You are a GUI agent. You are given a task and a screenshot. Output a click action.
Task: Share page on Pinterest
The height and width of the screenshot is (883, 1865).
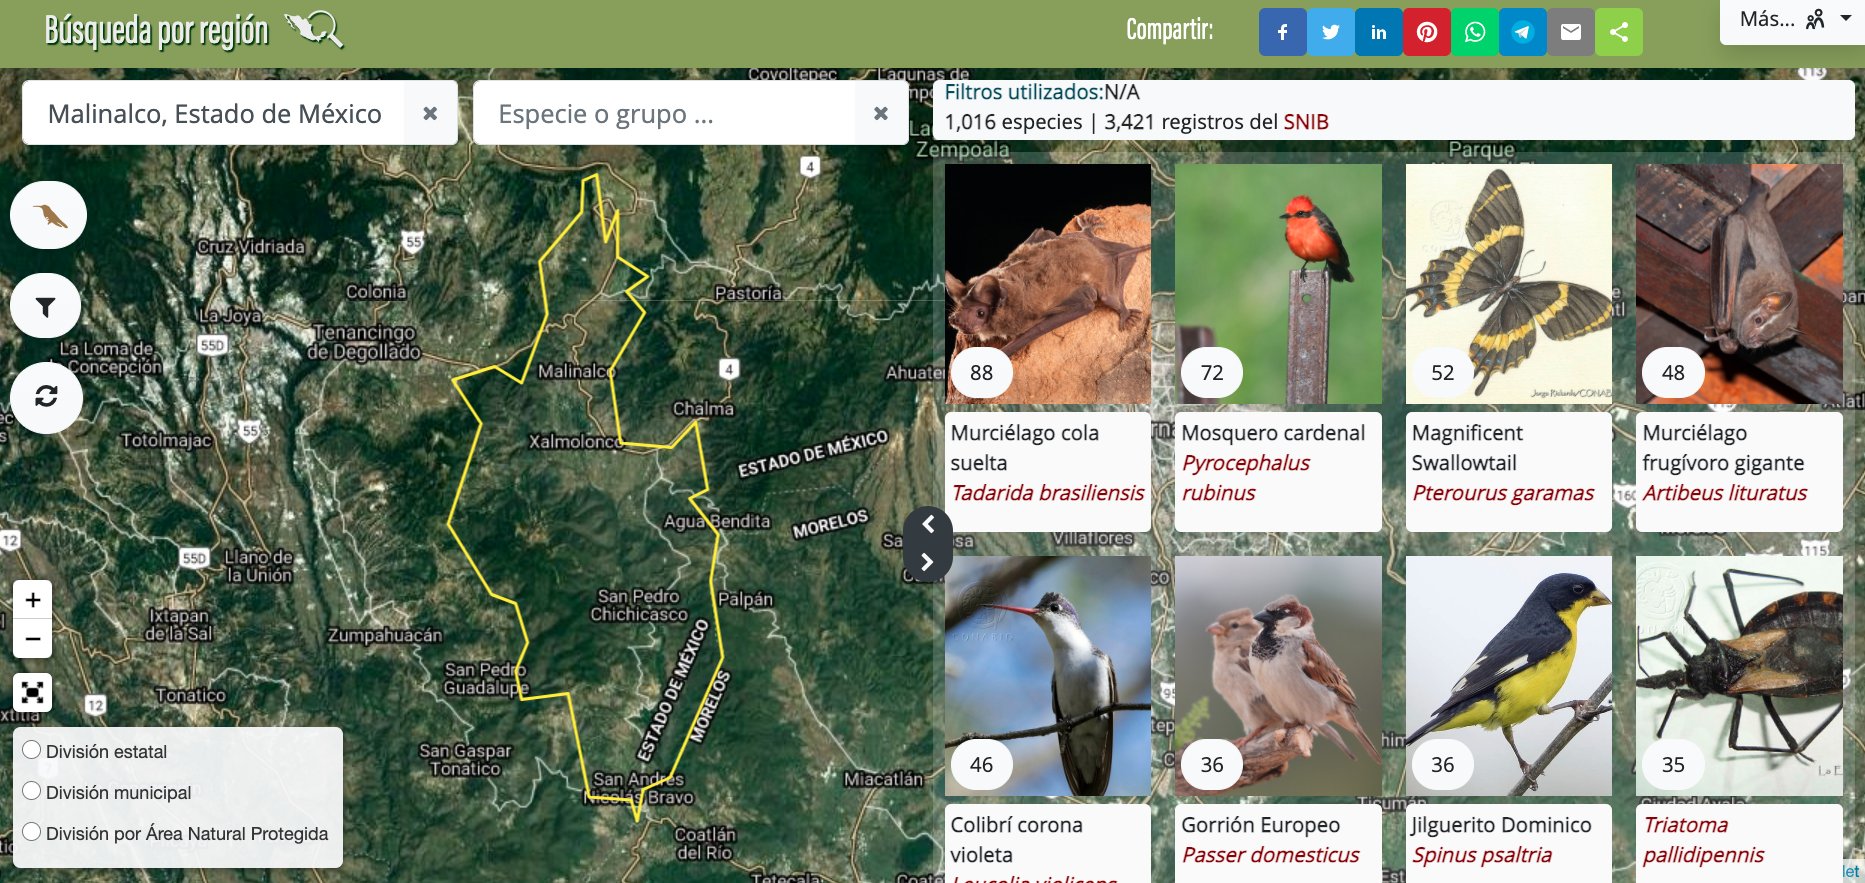click(x=1427, y=32)
